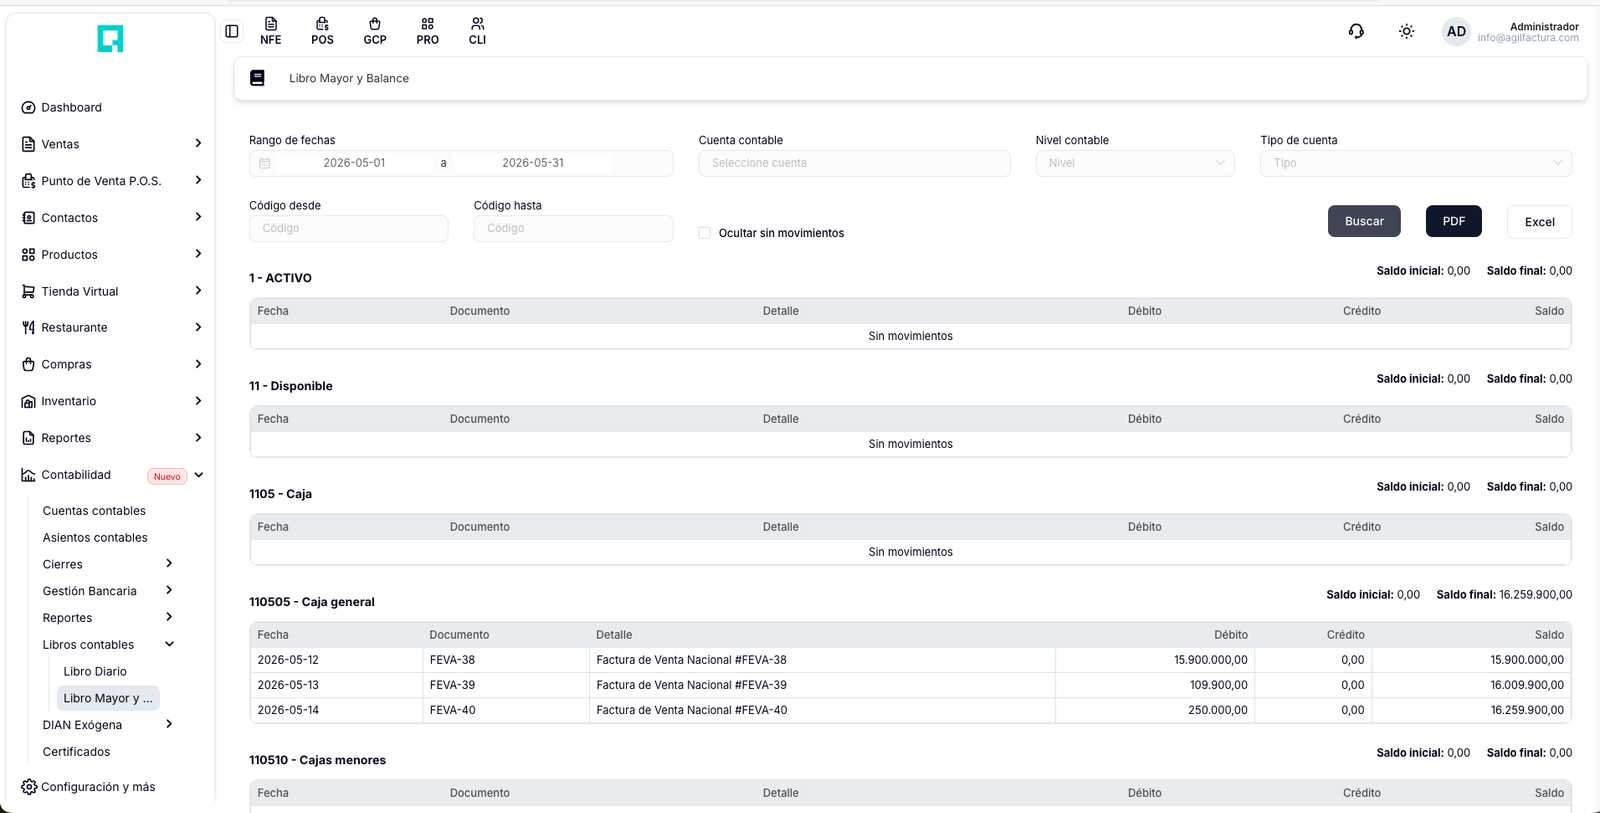
Task: Collapse the sidebar with panel toggle icon
Action: (232, 31)
